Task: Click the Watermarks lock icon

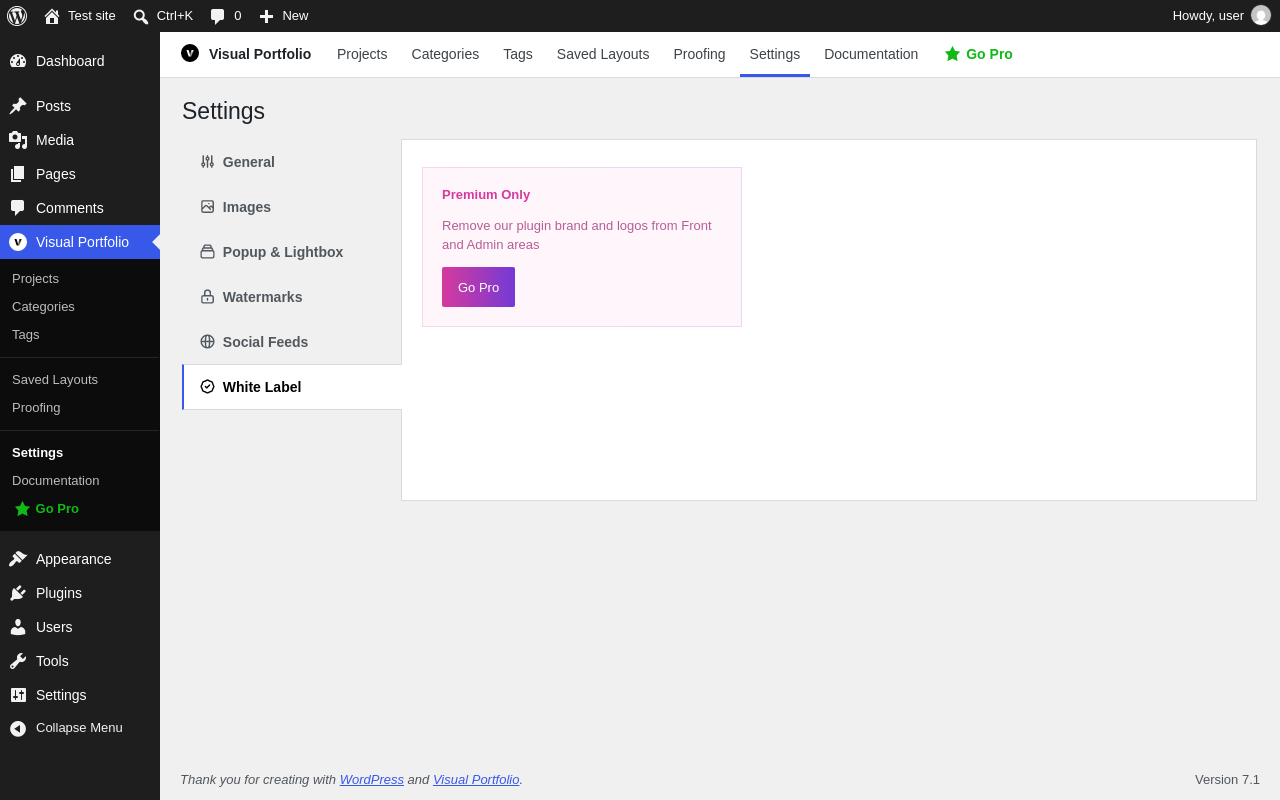Action: point(207,296)
